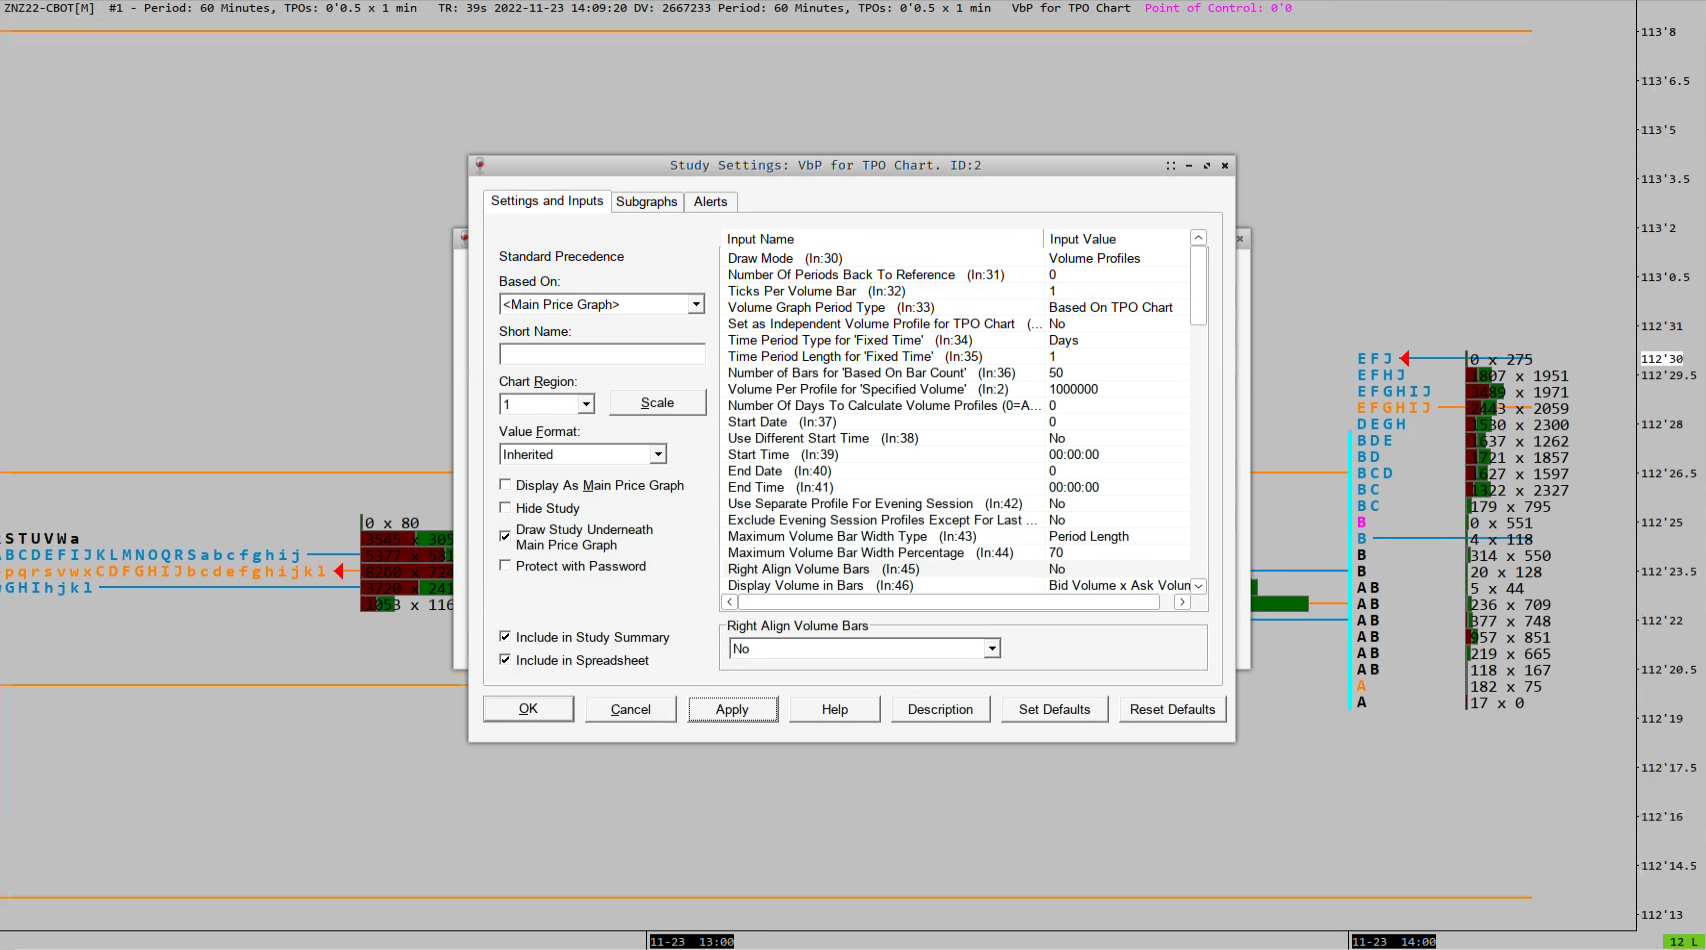Minimize the Study Settings dialog
The image size is (1706, 950).
pos(1189,166)
